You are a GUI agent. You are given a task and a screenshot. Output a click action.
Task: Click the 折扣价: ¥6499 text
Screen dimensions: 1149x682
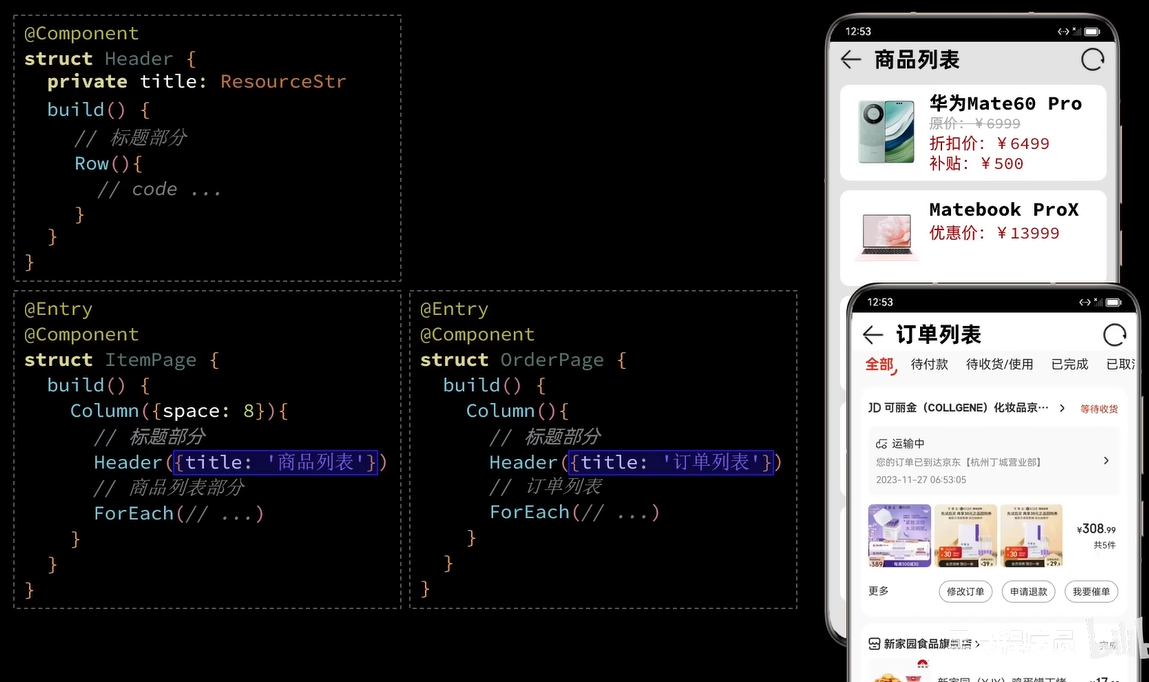click(989, 144)
